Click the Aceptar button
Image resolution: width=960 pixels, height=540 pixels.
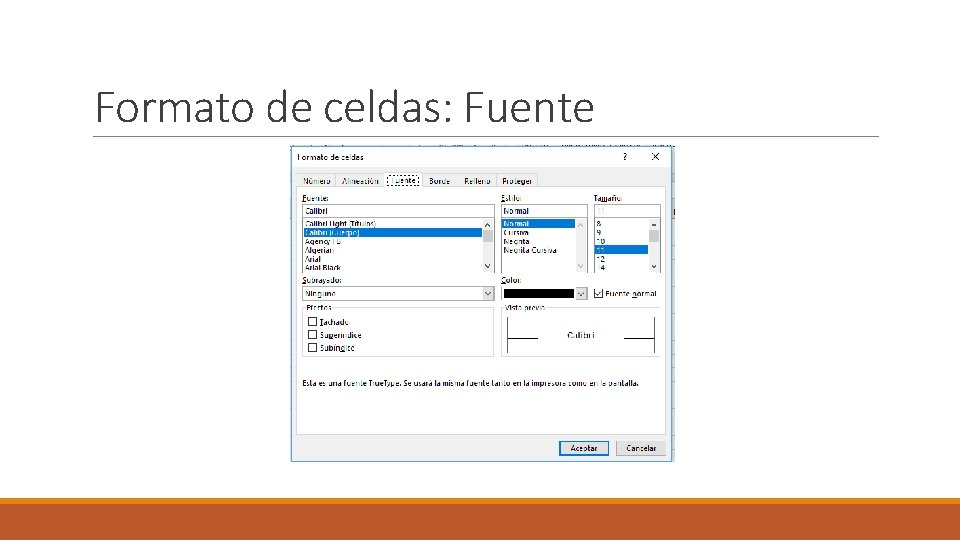click(x=583, y=448)
